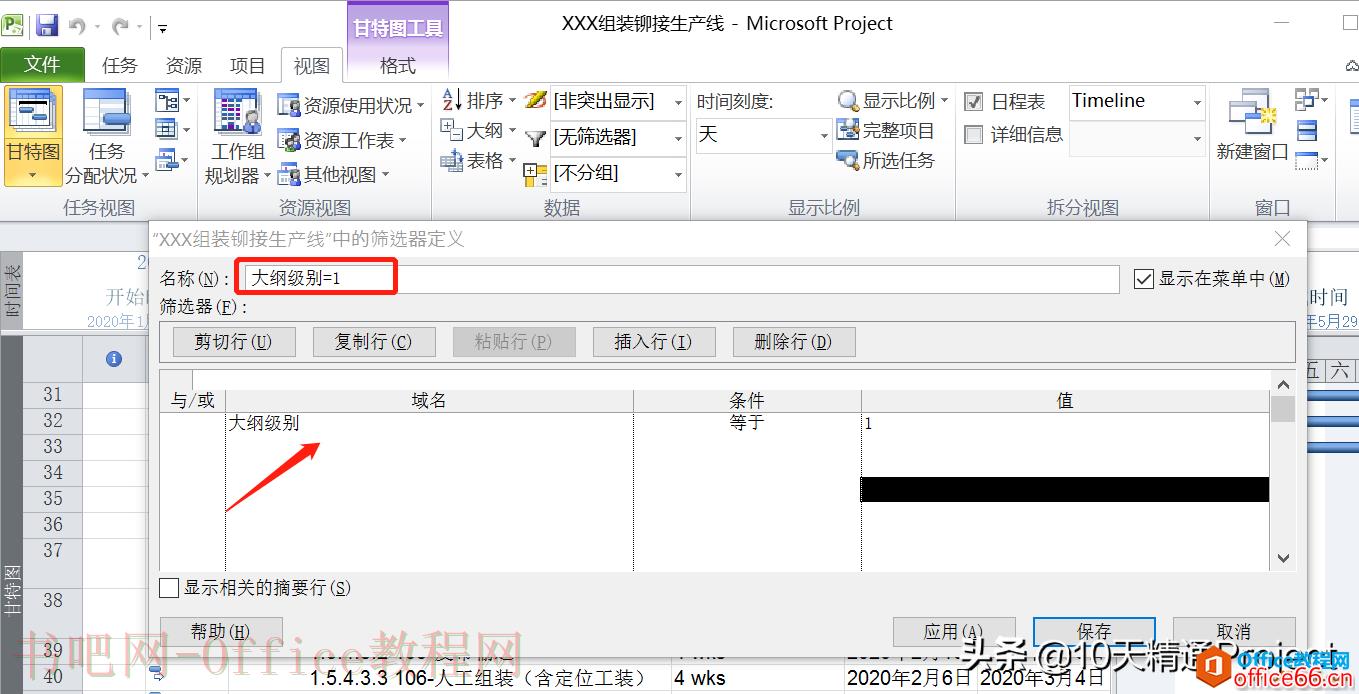Click the Apply (应用) button
Image resolution: width=1359 pixels, height=694 pixels.
coord(954,632)
